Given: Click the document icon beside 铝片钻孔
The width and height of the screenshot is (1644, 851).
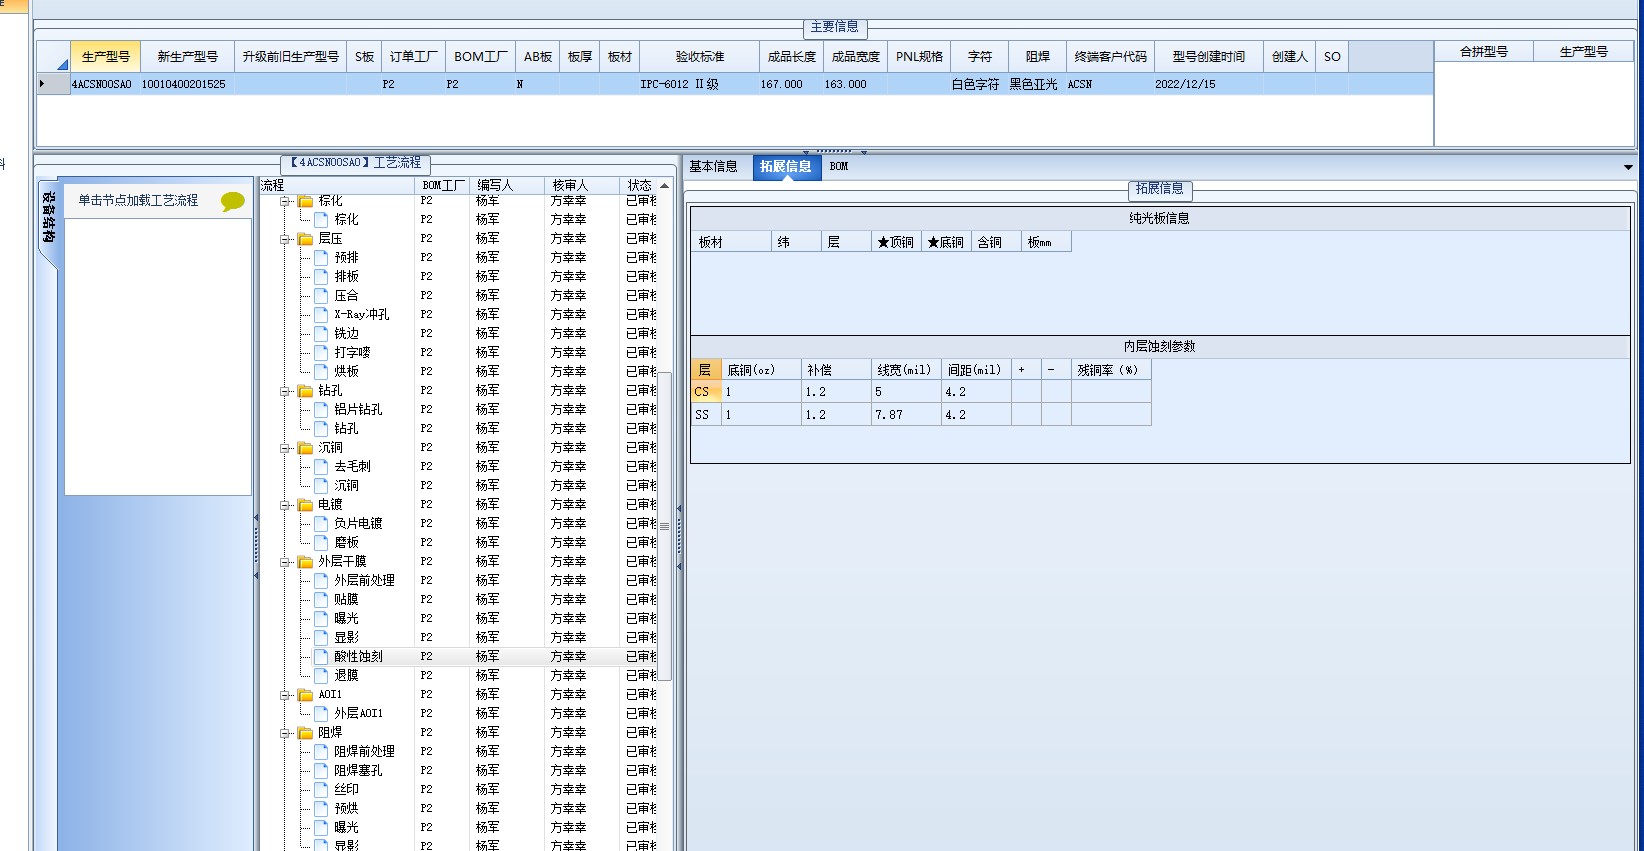Looking at the screenshot, I should pyautogui.click(x=321, y=409).
